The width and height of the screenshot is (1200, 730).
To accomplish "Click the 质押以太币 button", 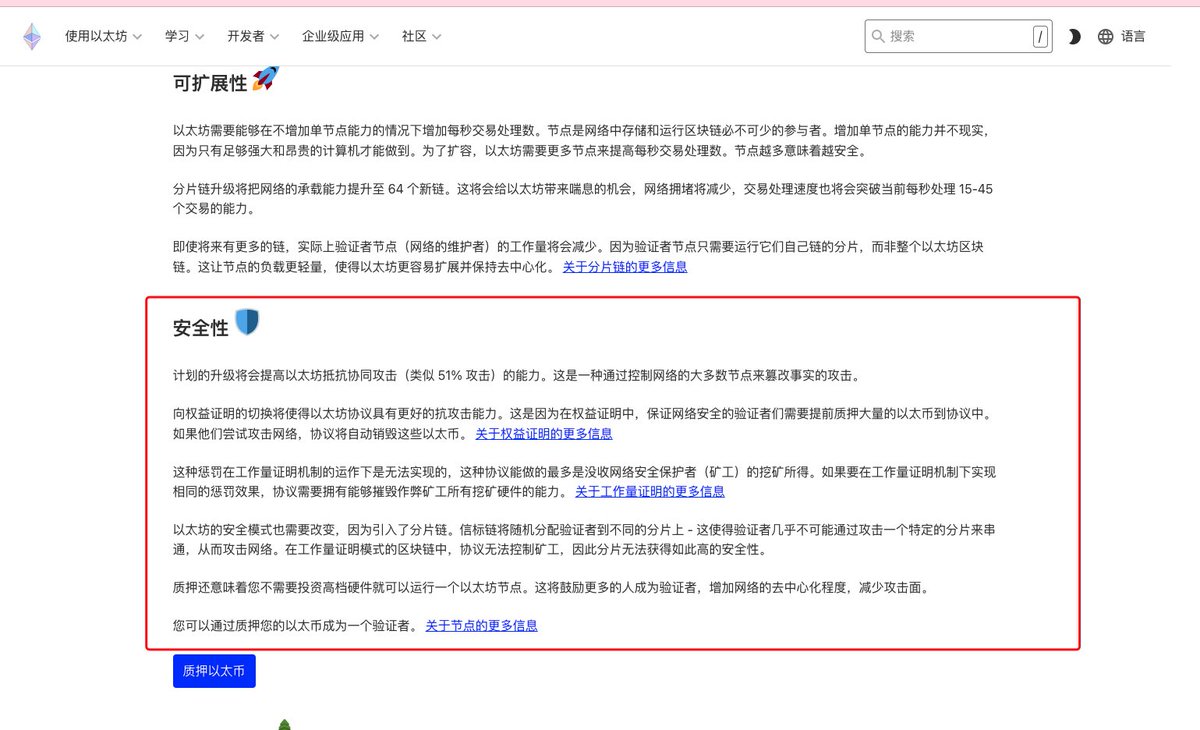I will 214,671.
